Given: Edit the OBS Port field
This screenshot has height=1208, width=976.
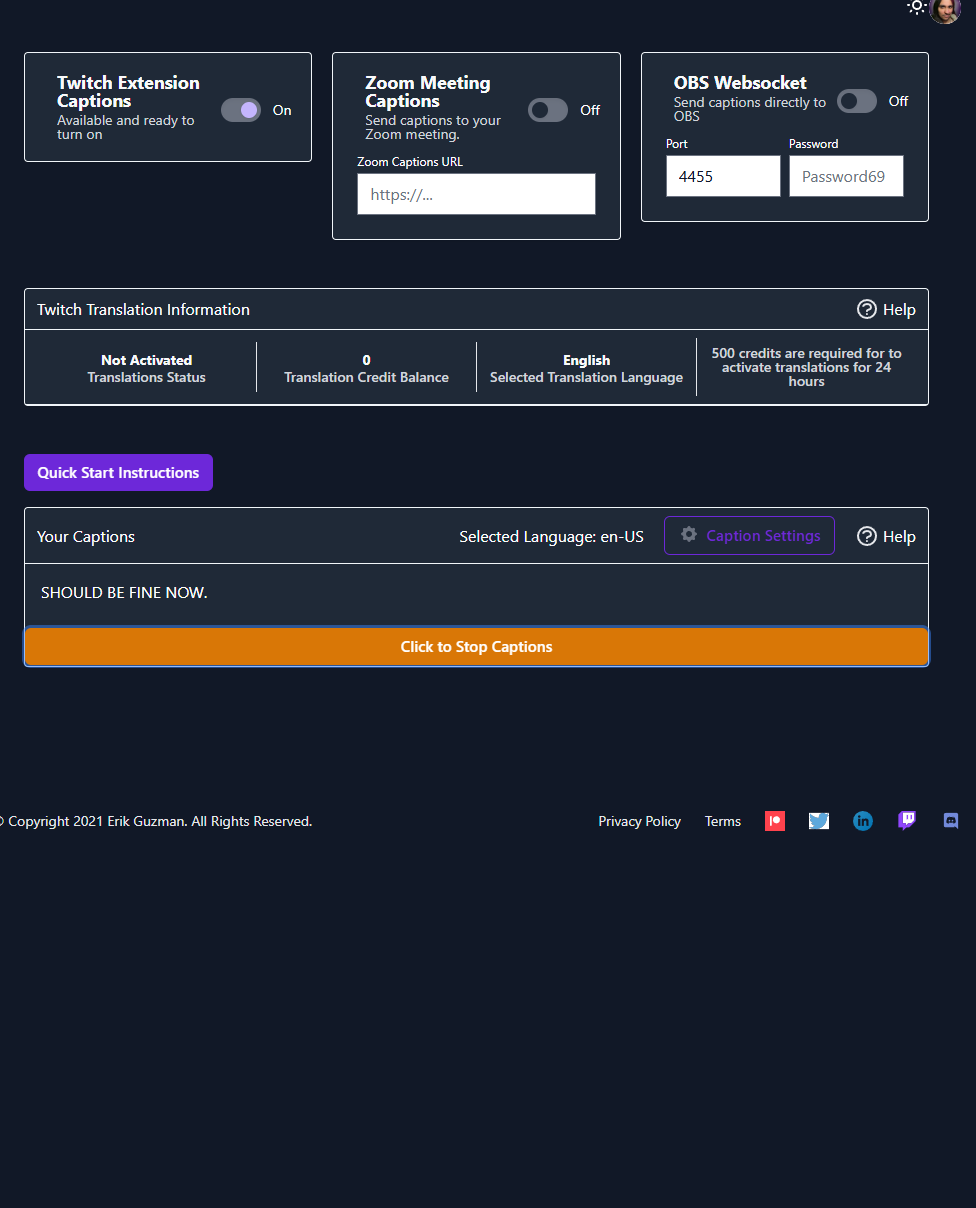Looking at the screenshot, I should click(x=723, y=176).
